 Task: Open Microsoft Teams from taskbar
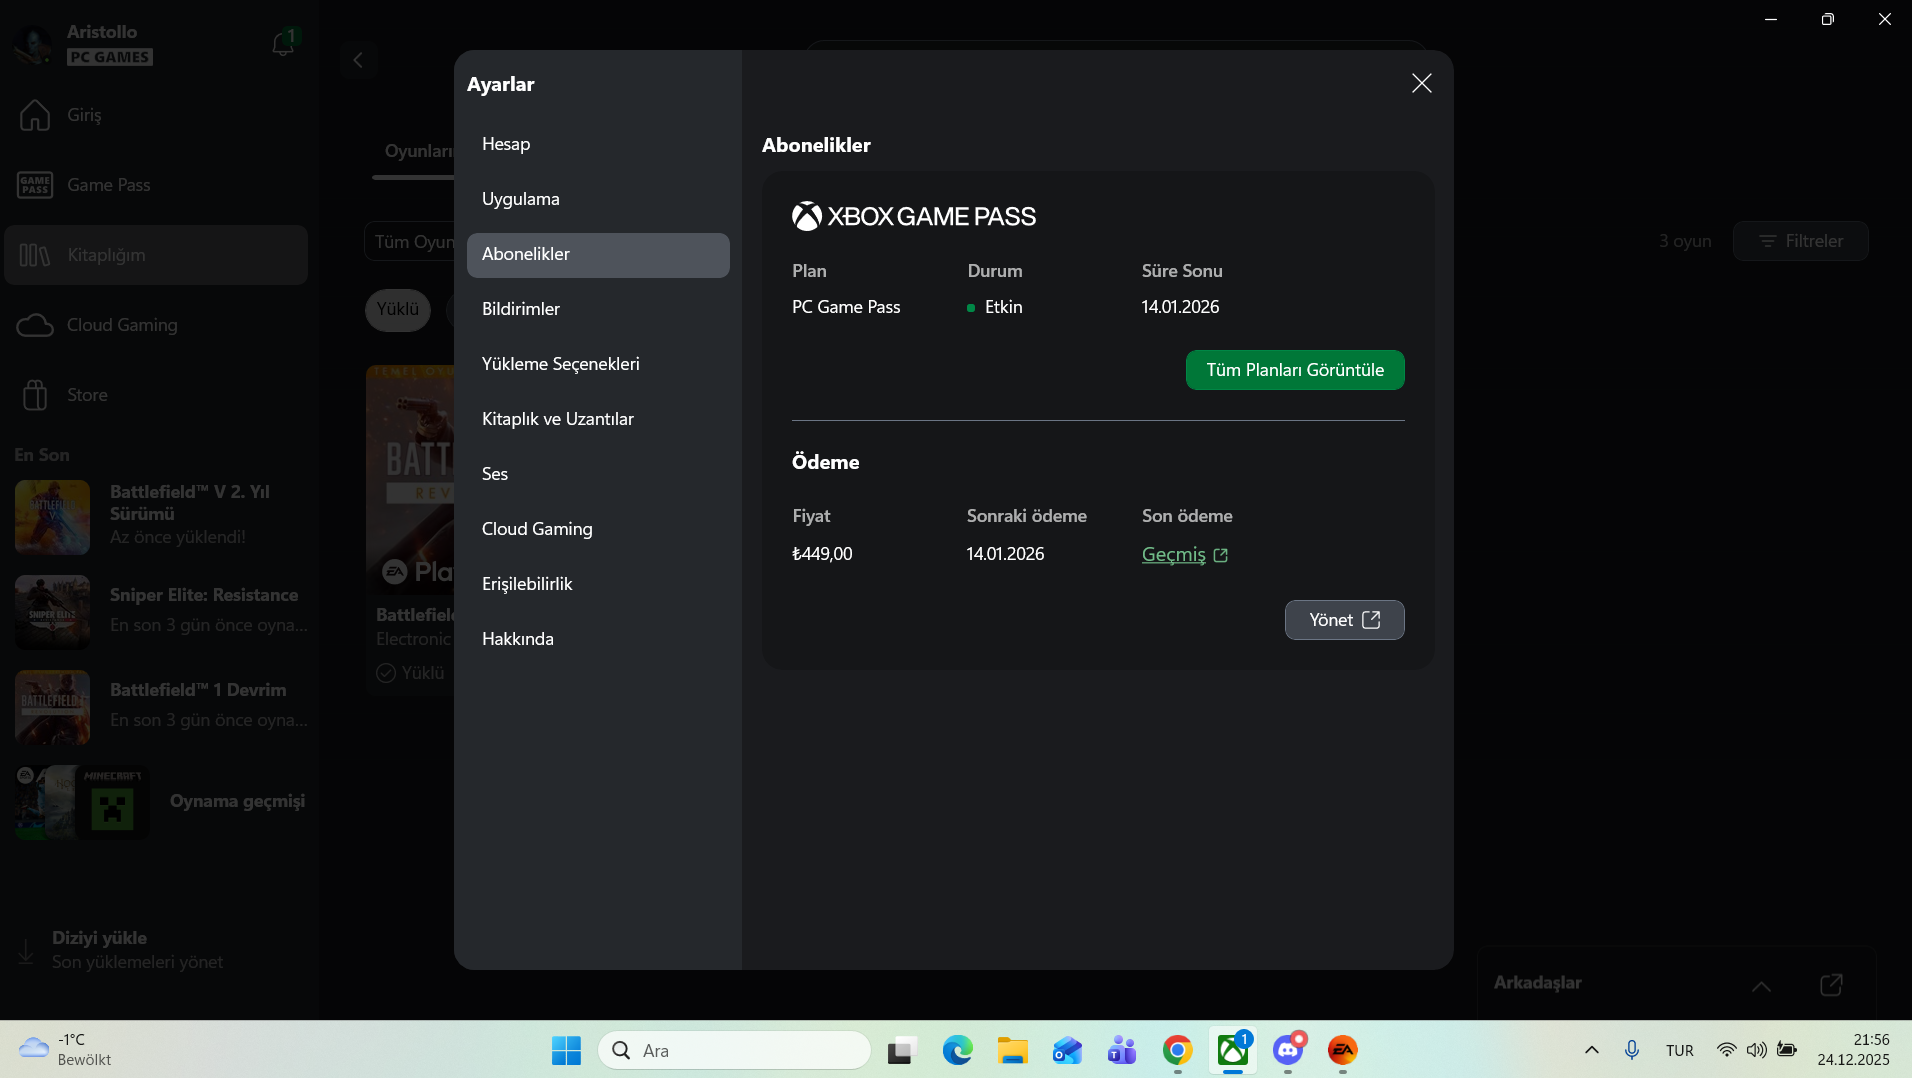tap(1122, 1050)
